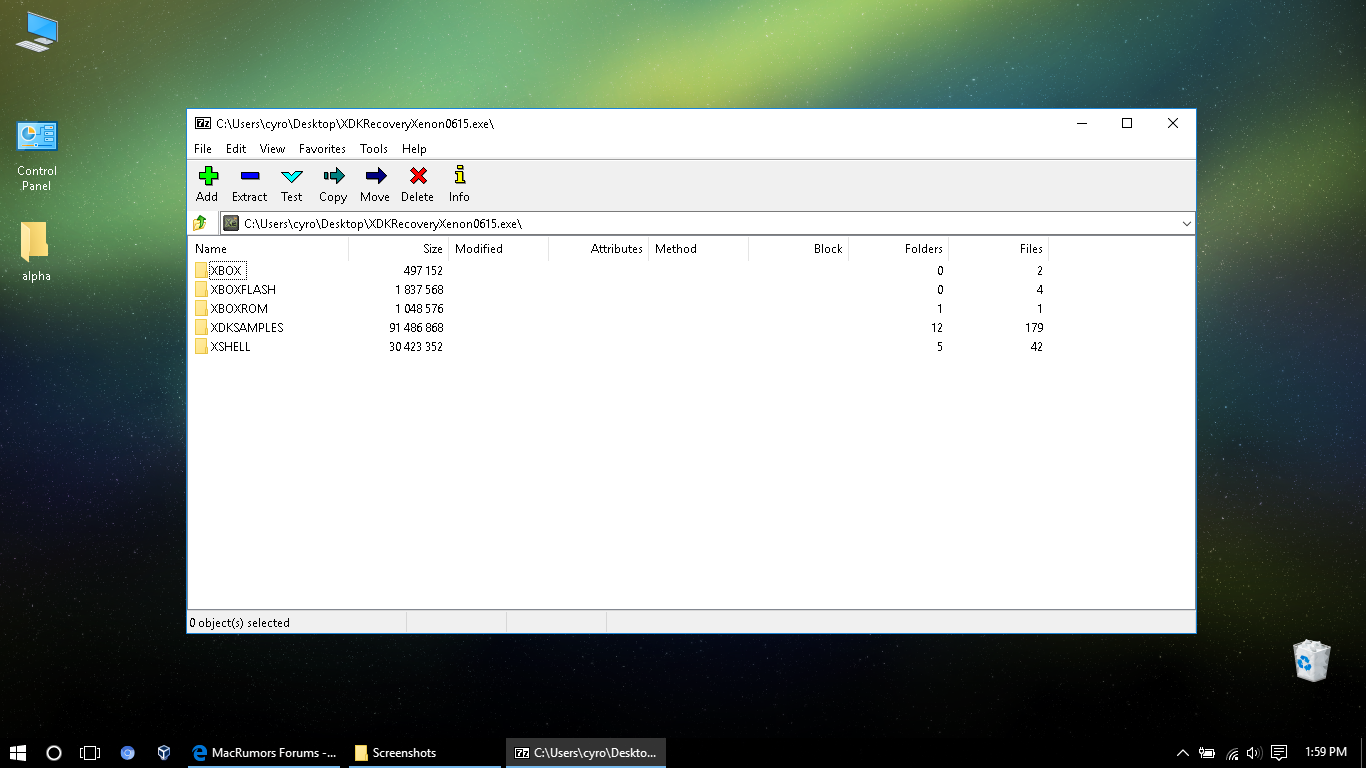The height and width of the screenshot is (768, 1366).
Task: Click the Extract toolbar icon
Action: tap(250, 176)
